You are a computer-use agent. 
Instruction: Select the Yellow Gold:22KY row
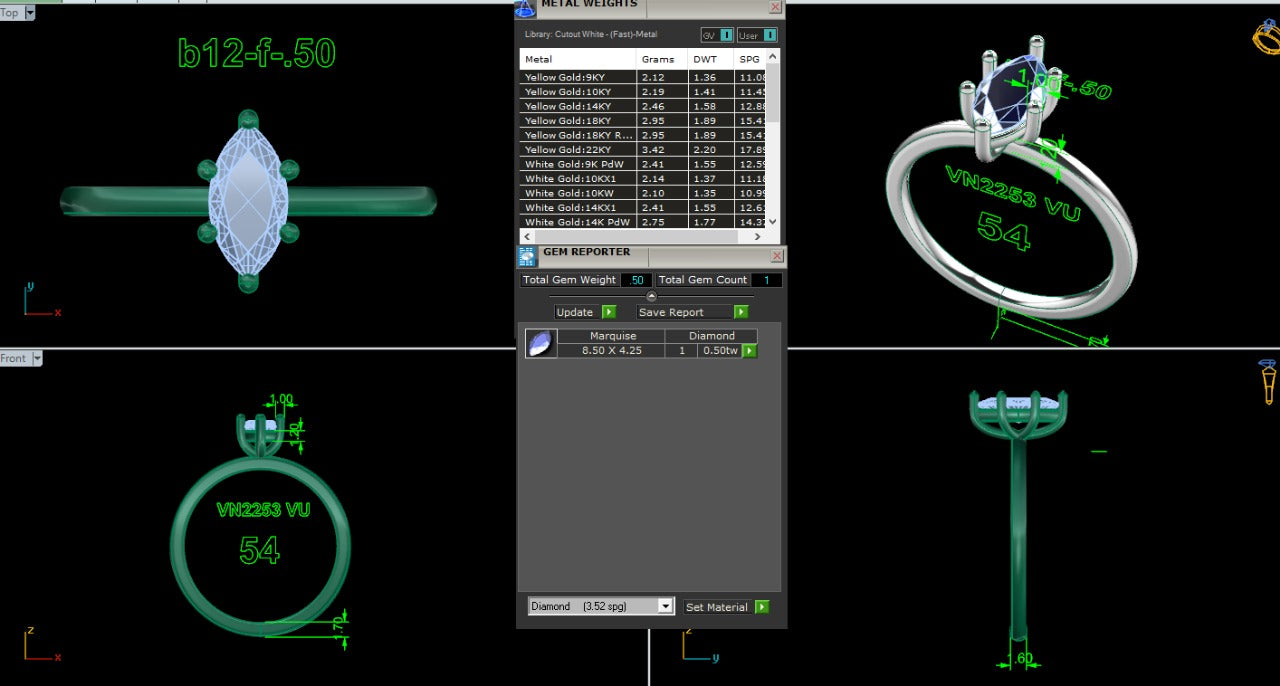(642, 149)
